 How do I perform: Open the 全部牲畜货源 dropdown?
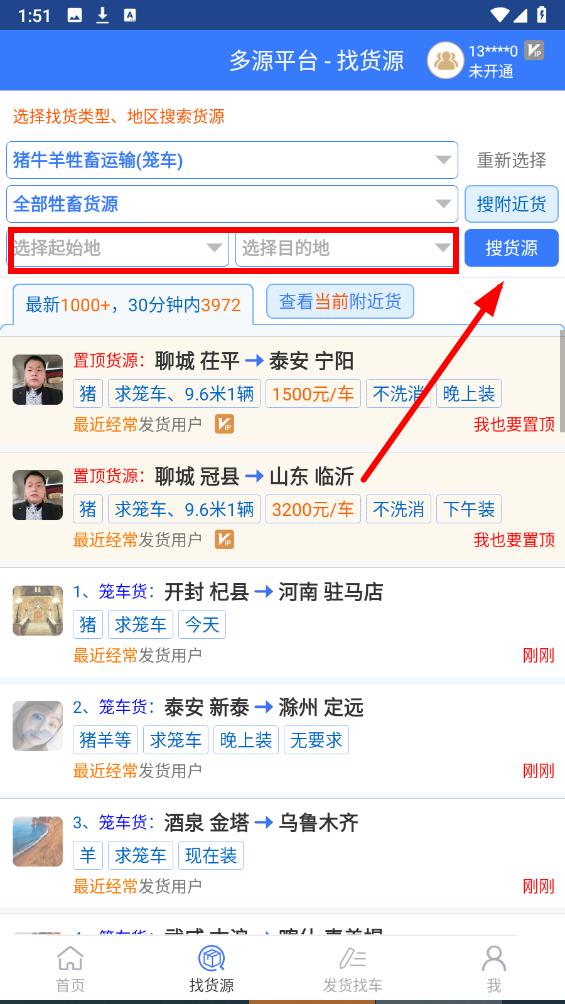click(x=232, y=204)
